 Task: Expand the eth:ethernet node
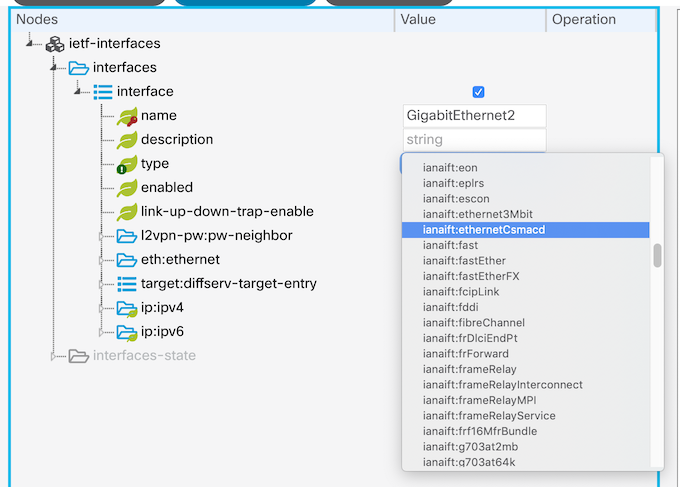point(101,260)
